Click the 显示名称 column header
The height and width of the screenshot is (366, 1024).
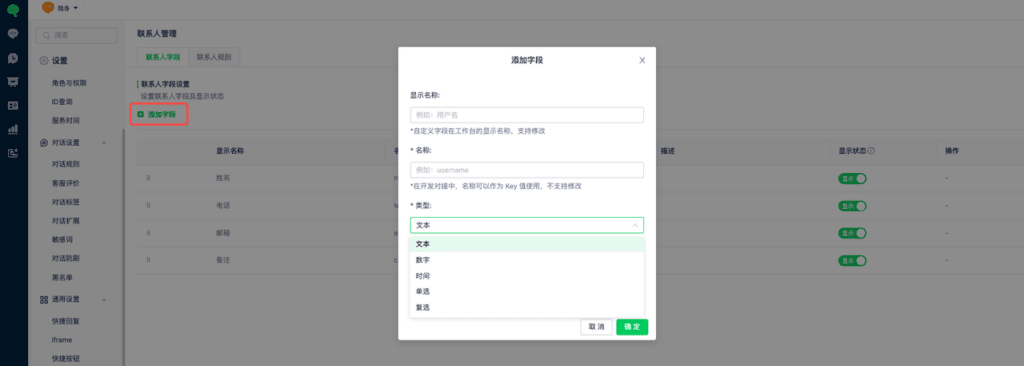[230, 150]
